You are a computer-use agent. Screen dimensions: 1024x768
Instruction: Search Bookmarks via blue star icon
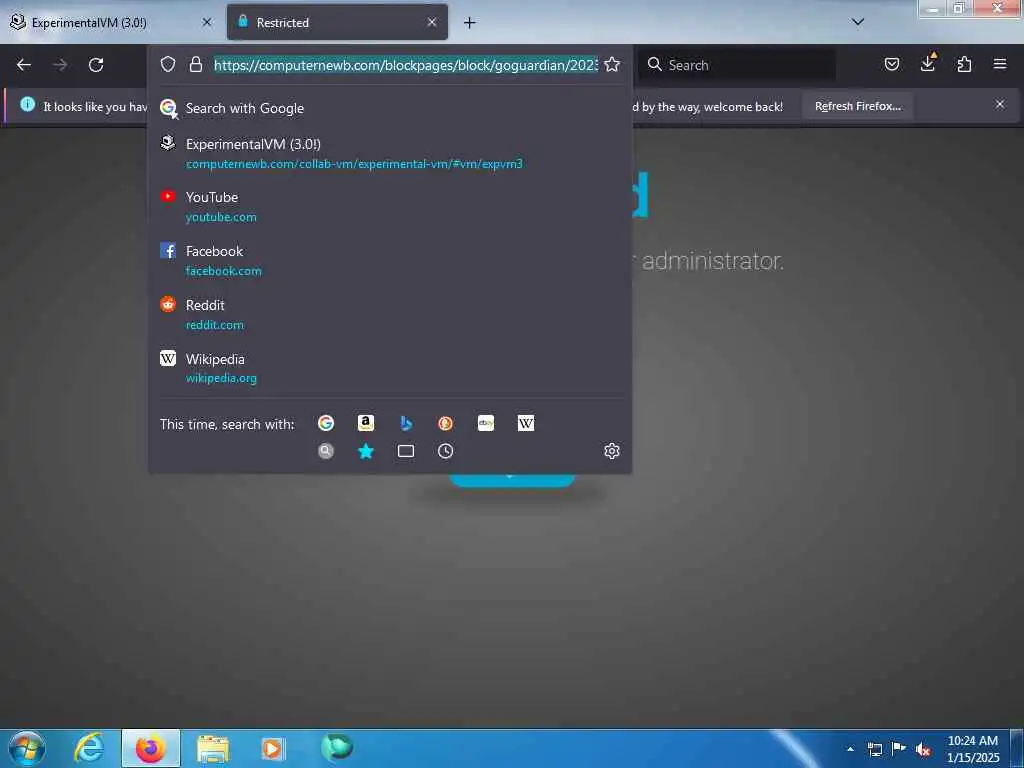coord(366,451)
